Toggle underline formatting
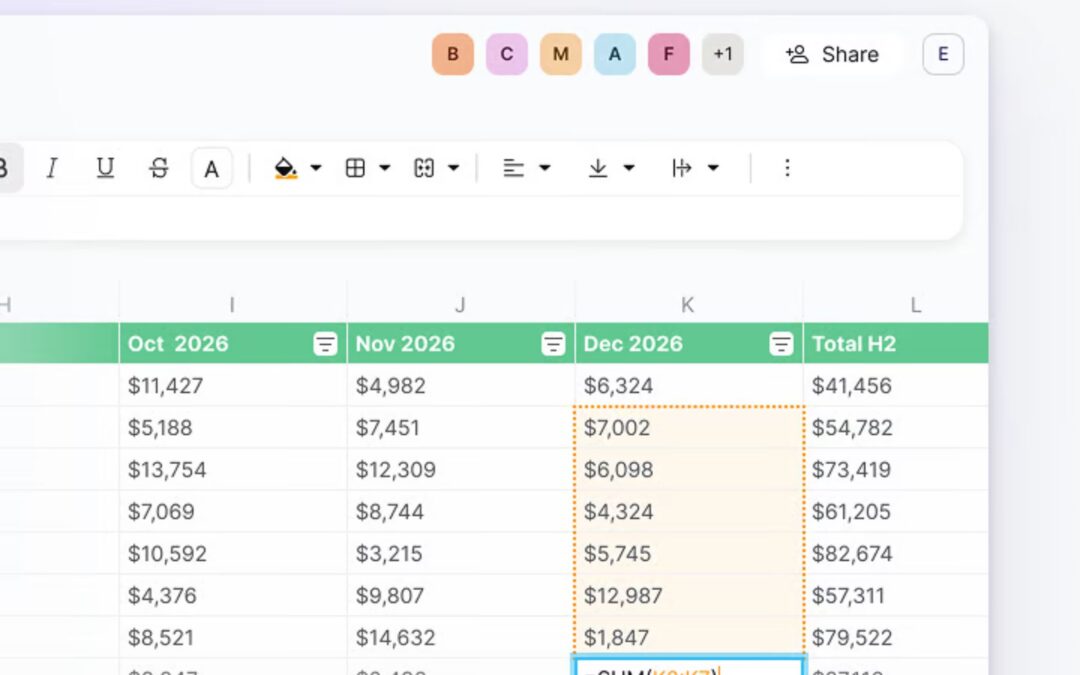The height and width of the screenshot is (675, 1080). [105, 168]
